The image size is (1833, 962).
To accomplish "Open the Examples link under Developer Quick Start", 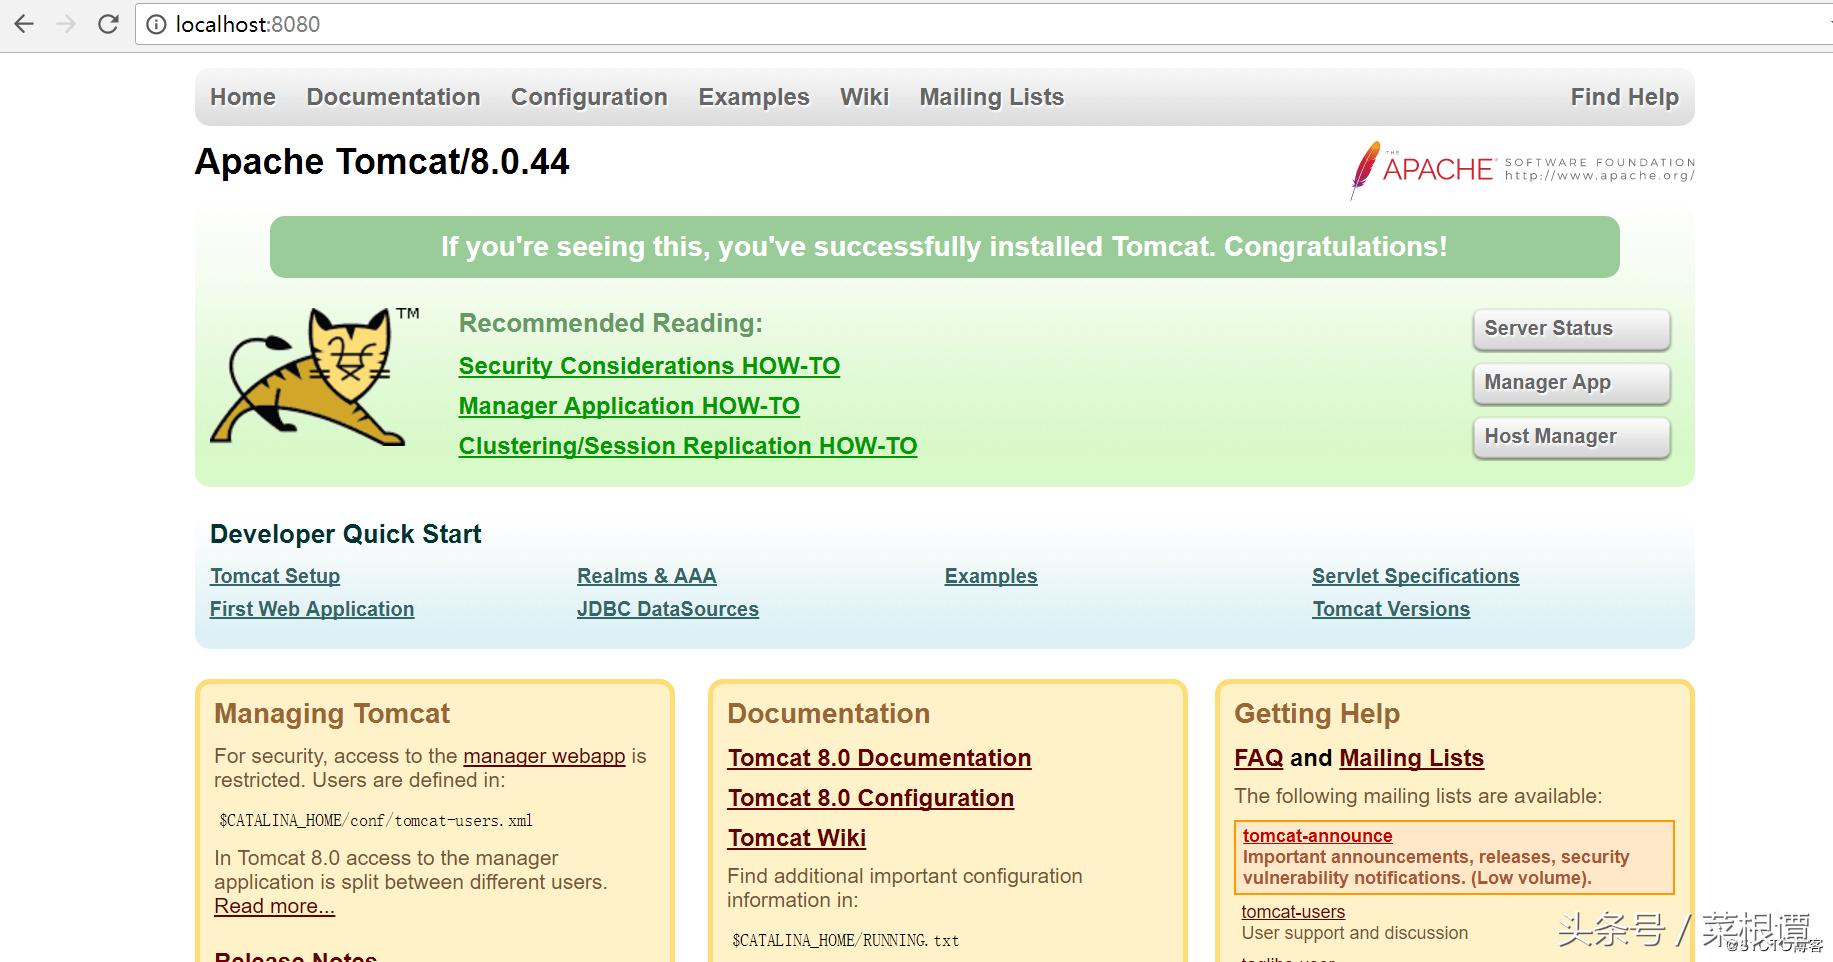I will [991, 576].
